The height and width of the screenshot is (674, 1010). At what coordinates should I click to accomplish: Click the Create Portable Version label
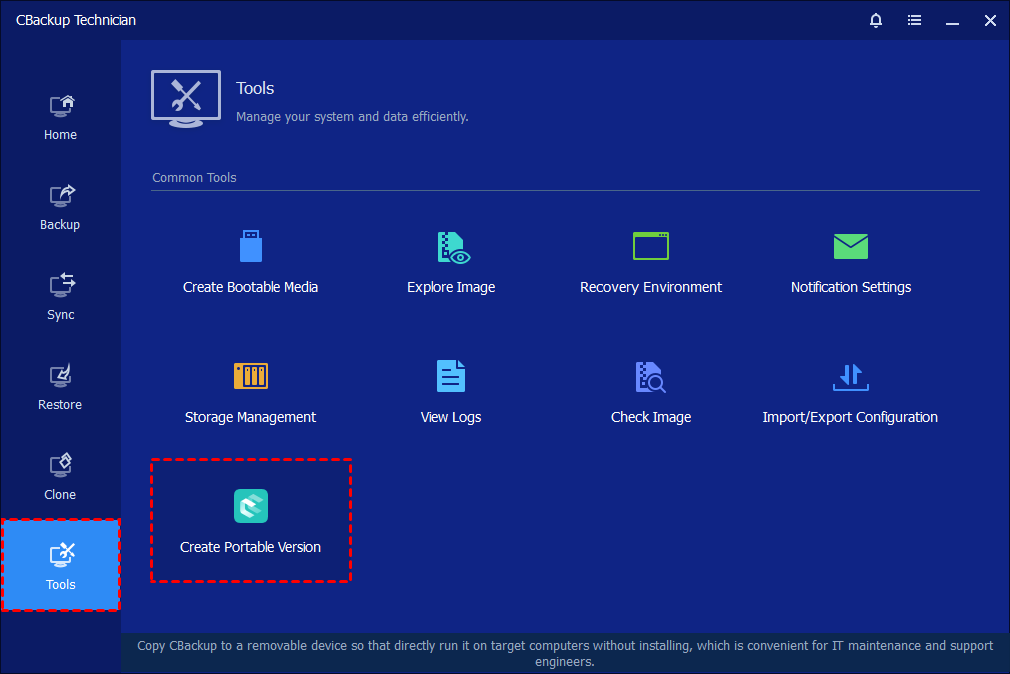pos(251,547)
